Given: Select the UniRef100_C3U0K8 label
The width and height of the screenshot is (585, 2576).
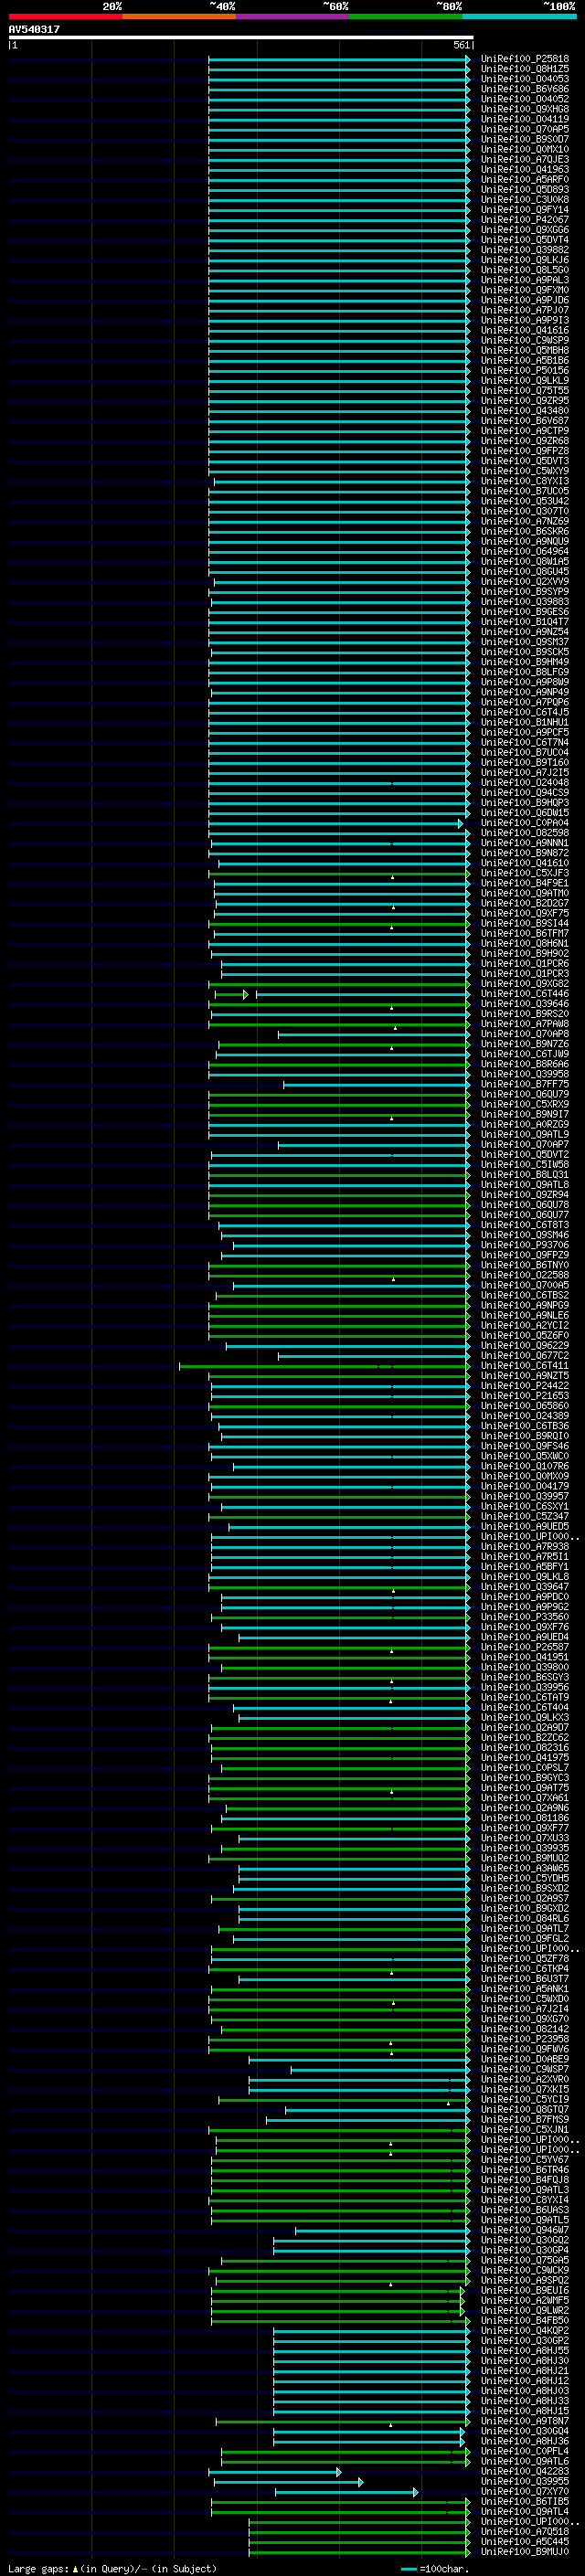Looking at the screenshot, I should pyautogui.click(x=525, y=199).
